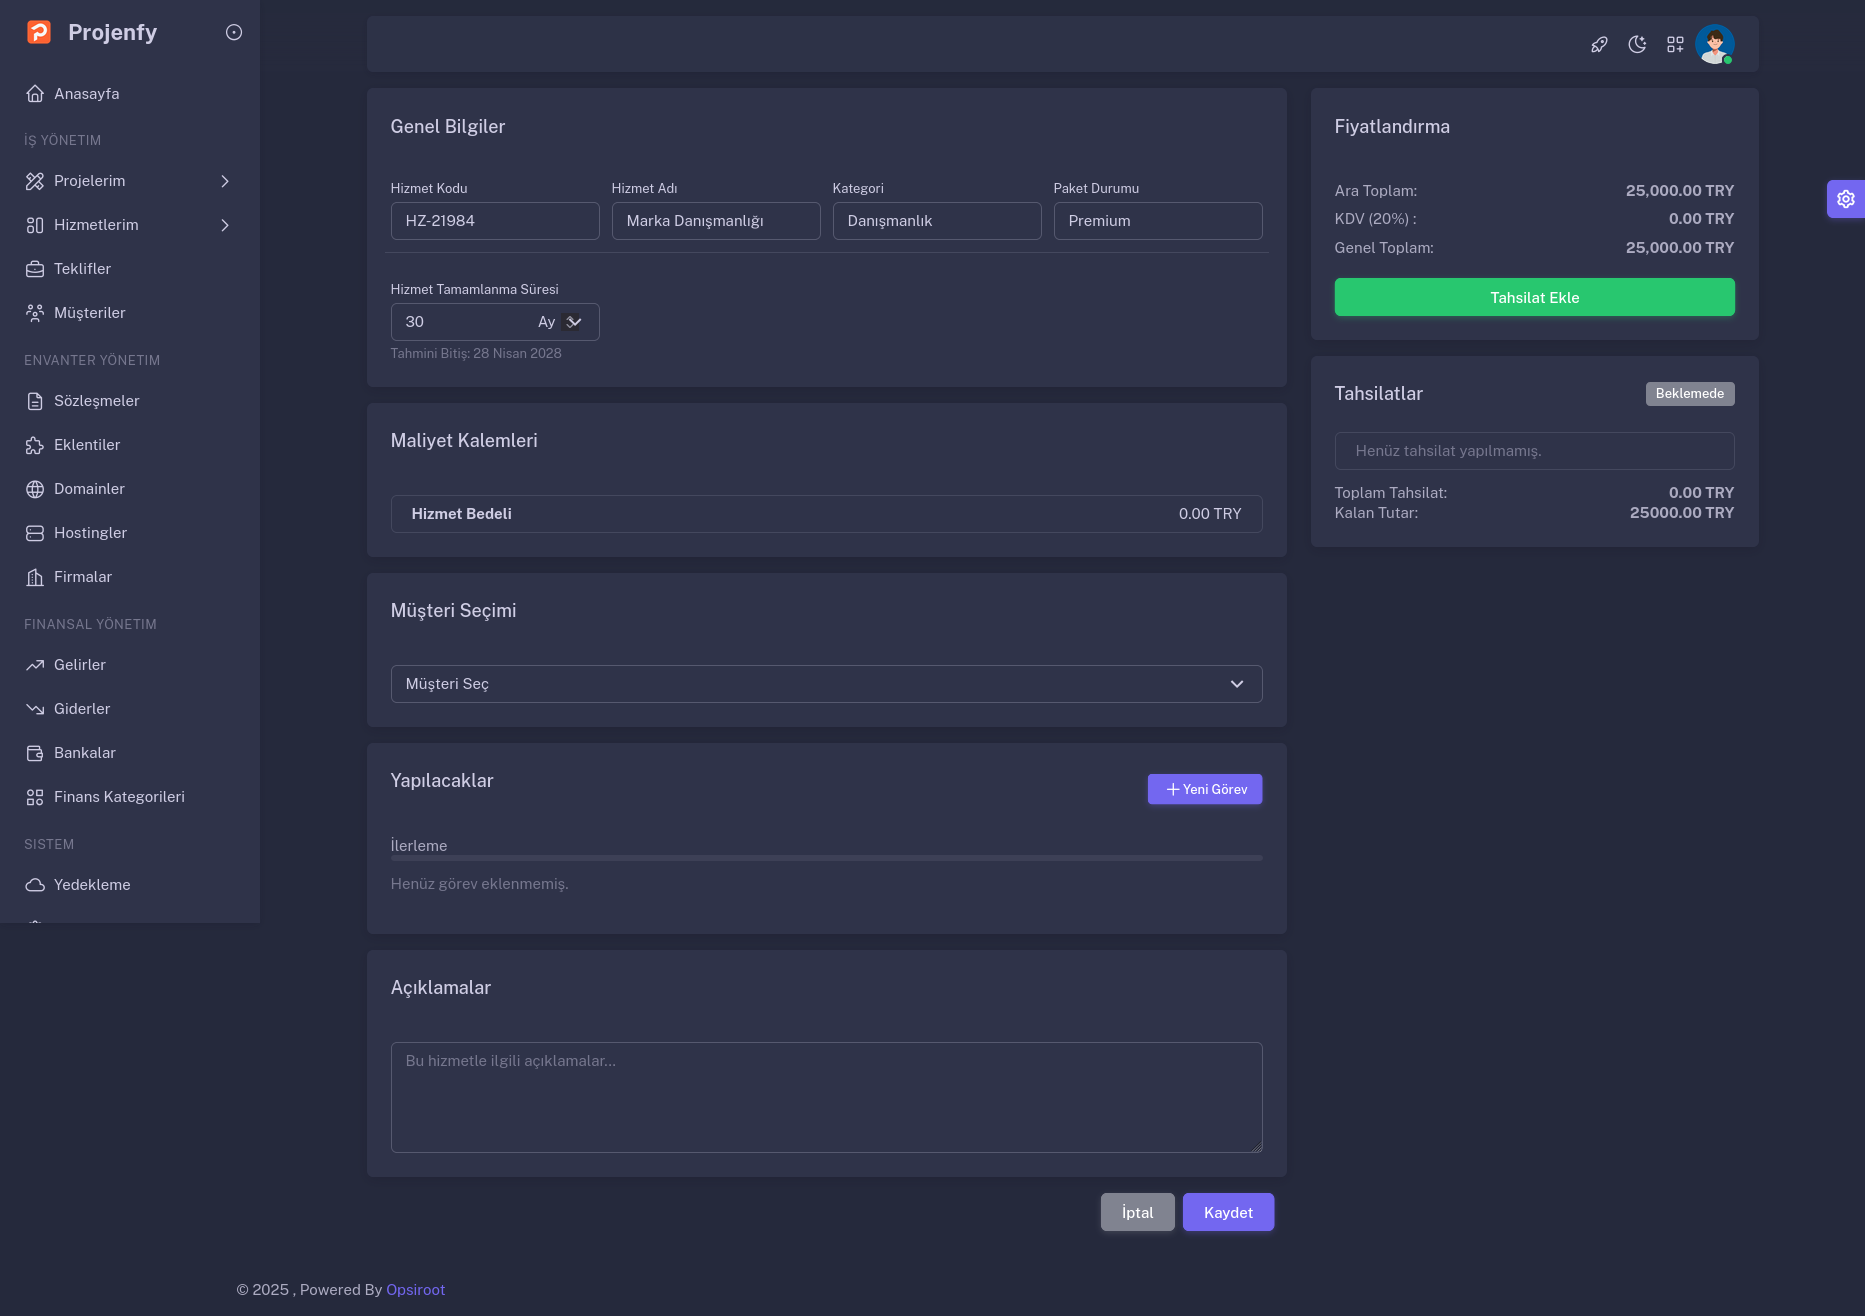The height and width of the screenshot is (1316, 1865).
Task: Focus the Açıklamalar text area
Action: tap(826, 1097)
